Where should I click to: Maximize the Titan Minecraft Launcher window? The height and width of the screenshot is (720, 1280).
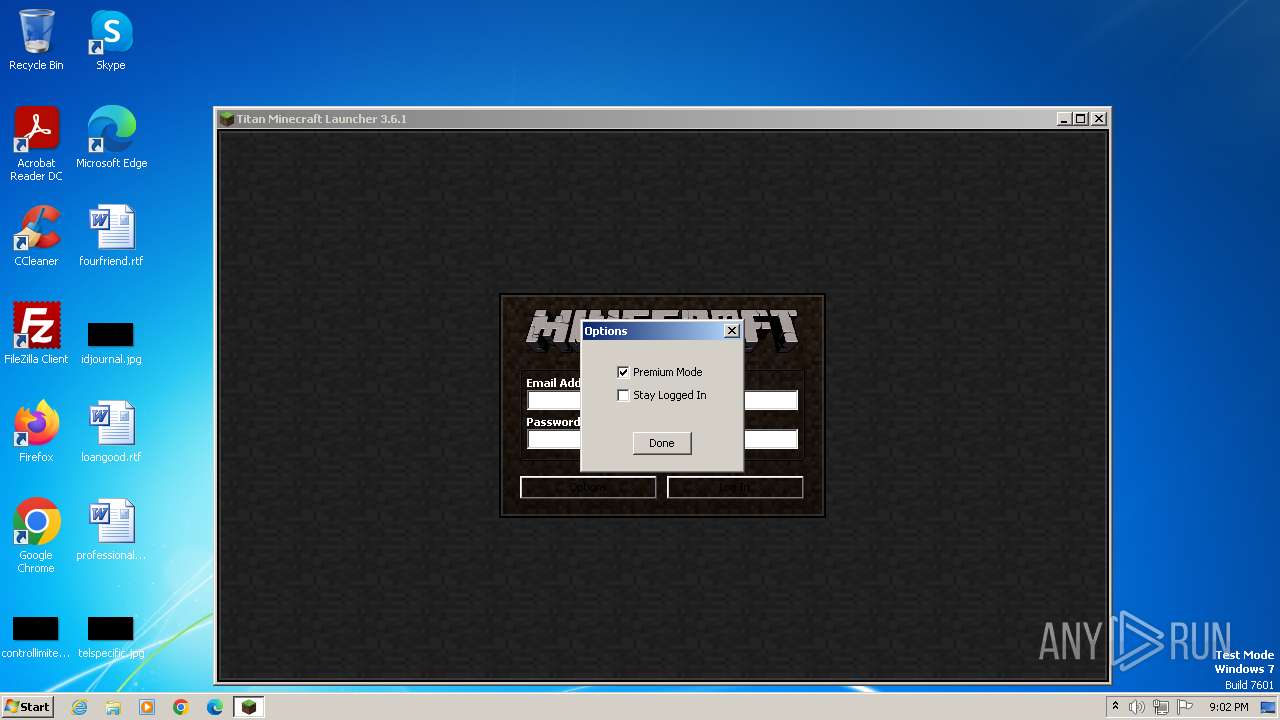pyautogui.click(x=1081, y=119)
